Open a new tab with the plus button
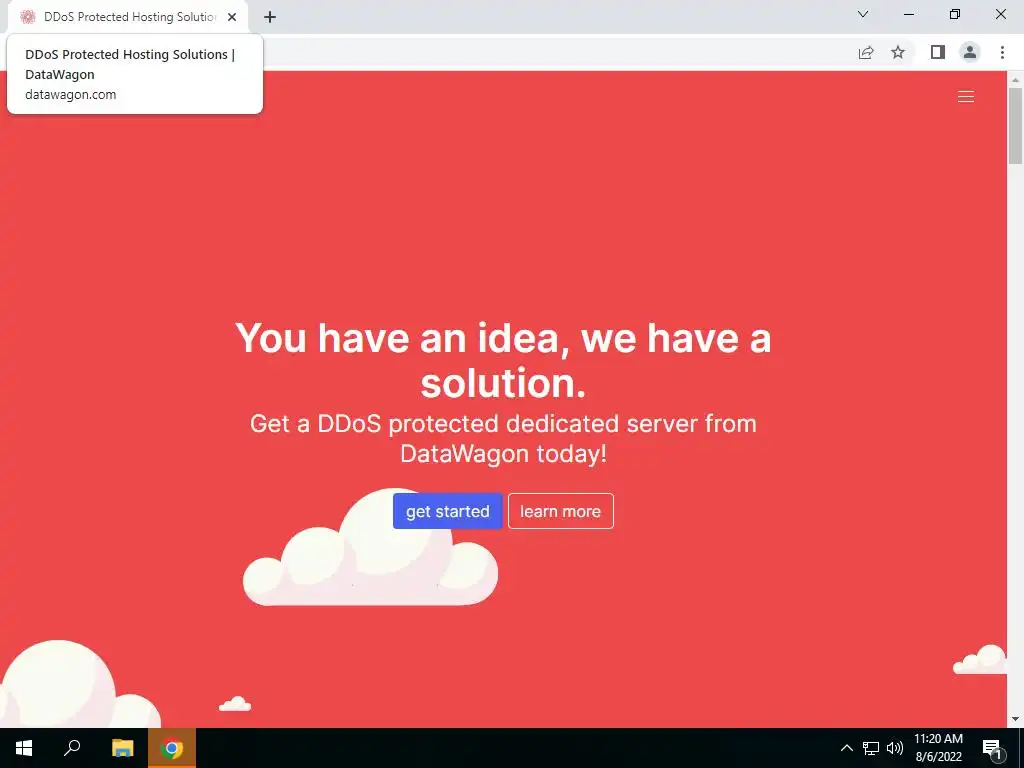This screenshot has height=768, width=1024. (270, 17)
